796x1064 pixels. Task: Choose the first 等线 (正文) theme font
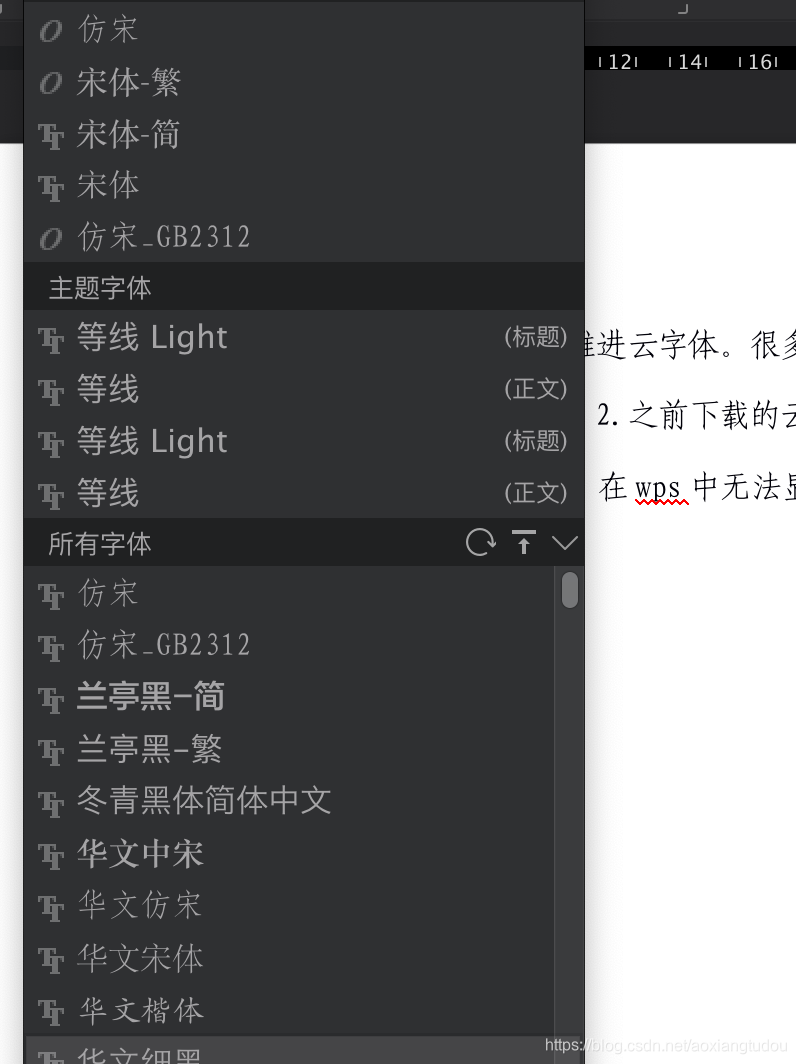[304, 390]
